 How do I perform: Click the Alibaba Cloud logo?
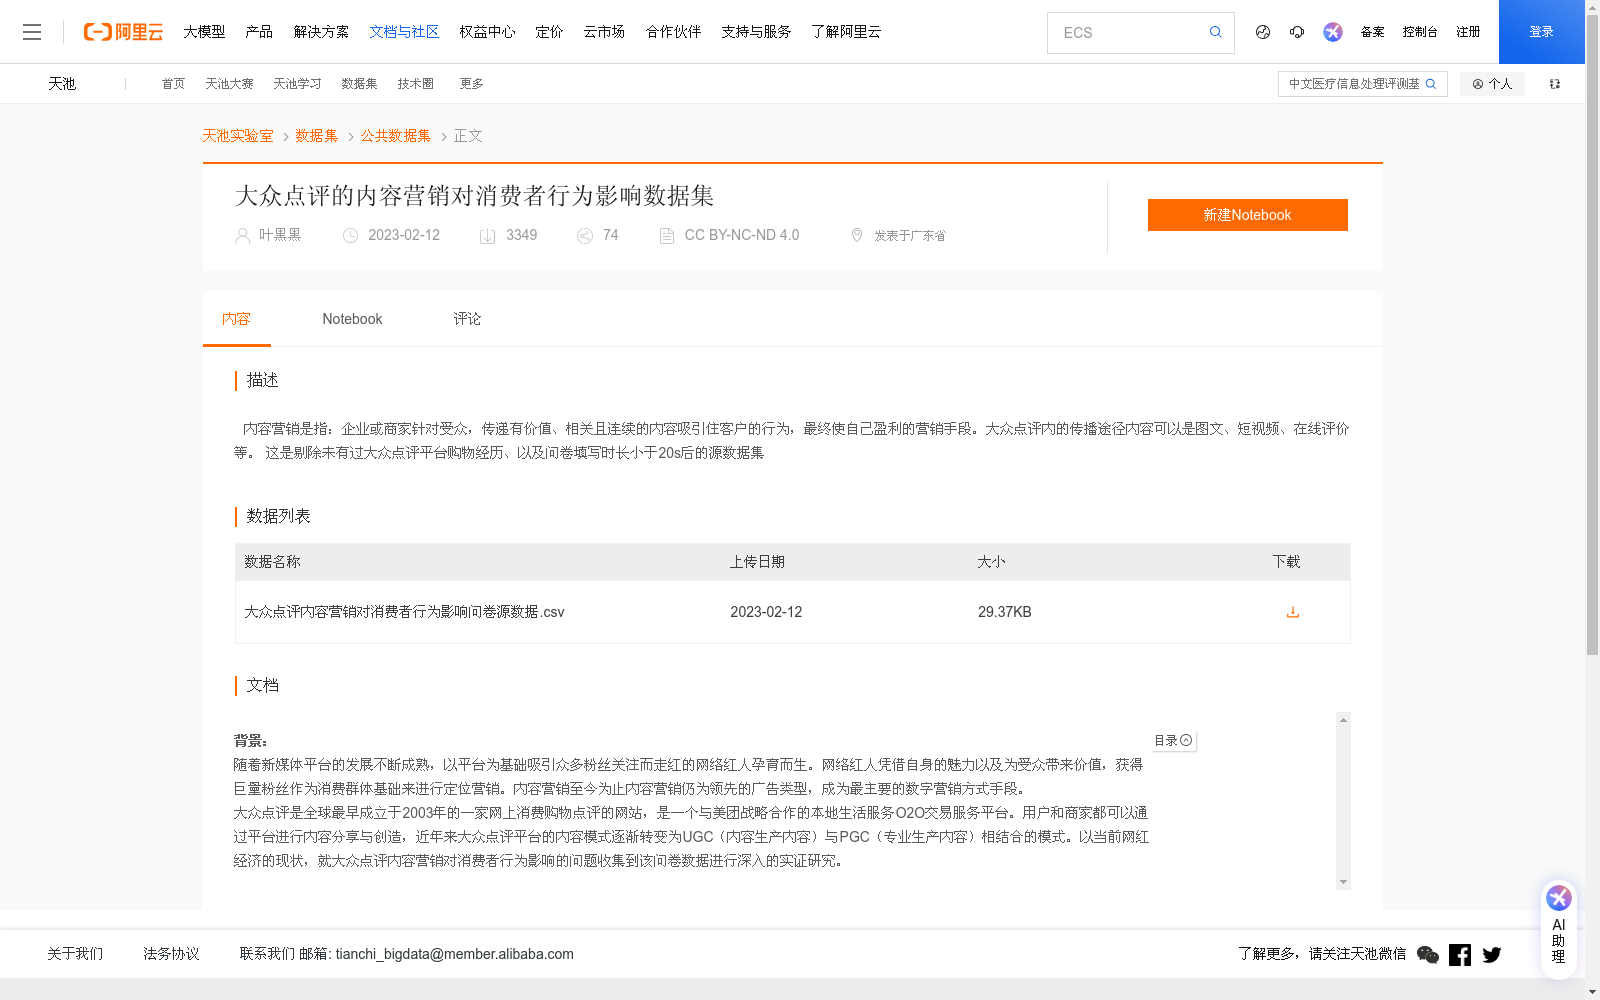123,32
